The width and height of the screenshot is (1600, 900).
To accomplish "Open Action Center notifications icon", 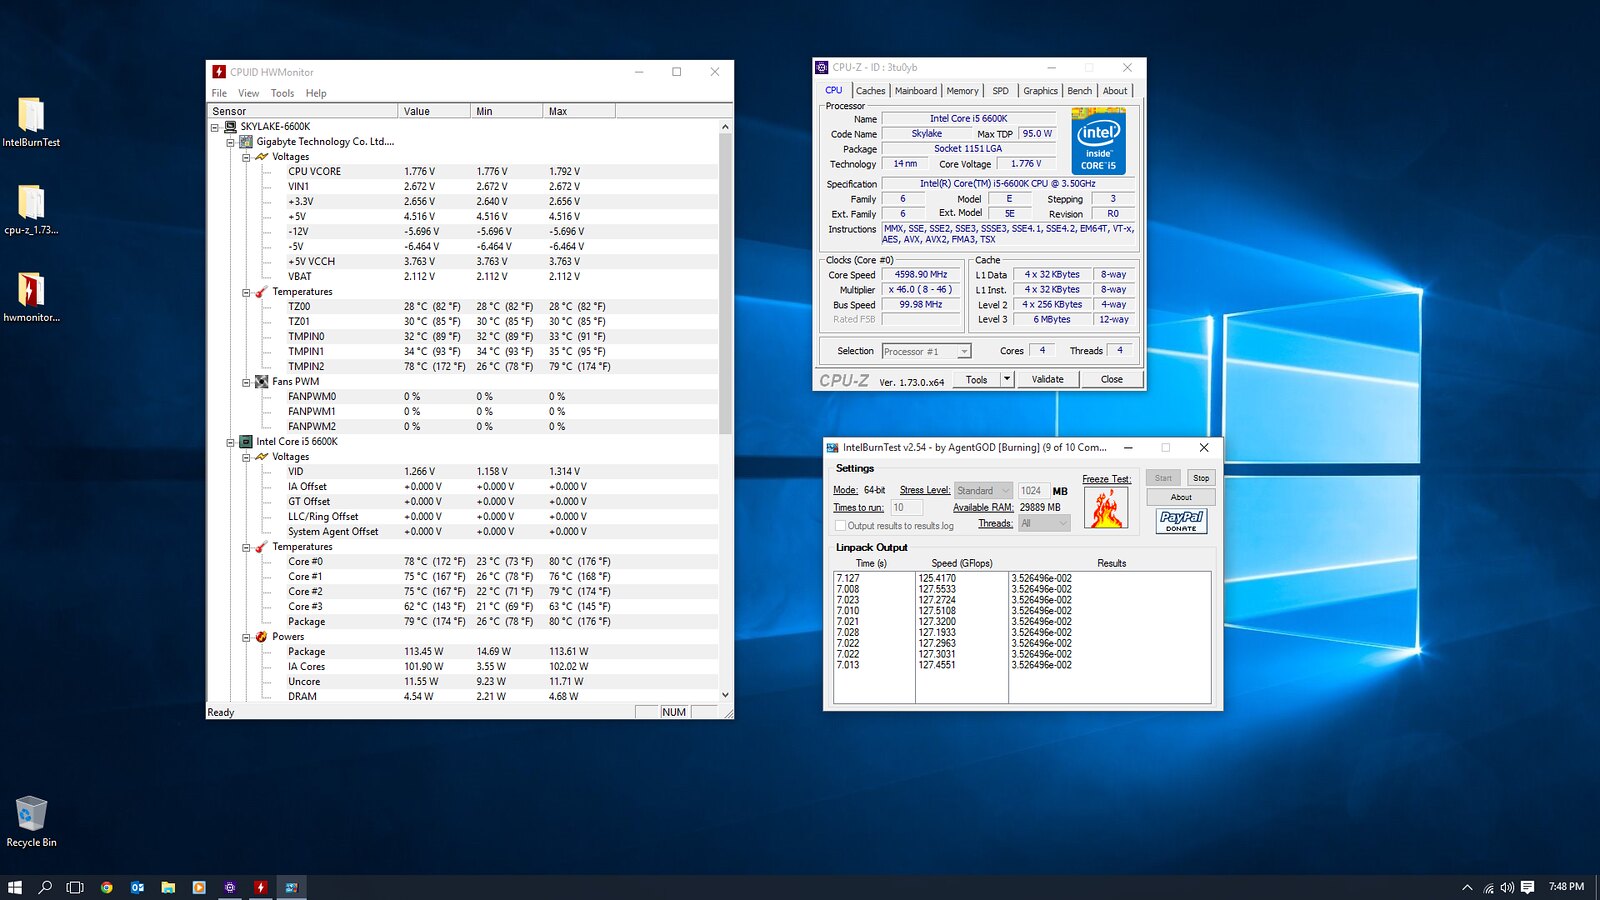I will pos(1527,887).
